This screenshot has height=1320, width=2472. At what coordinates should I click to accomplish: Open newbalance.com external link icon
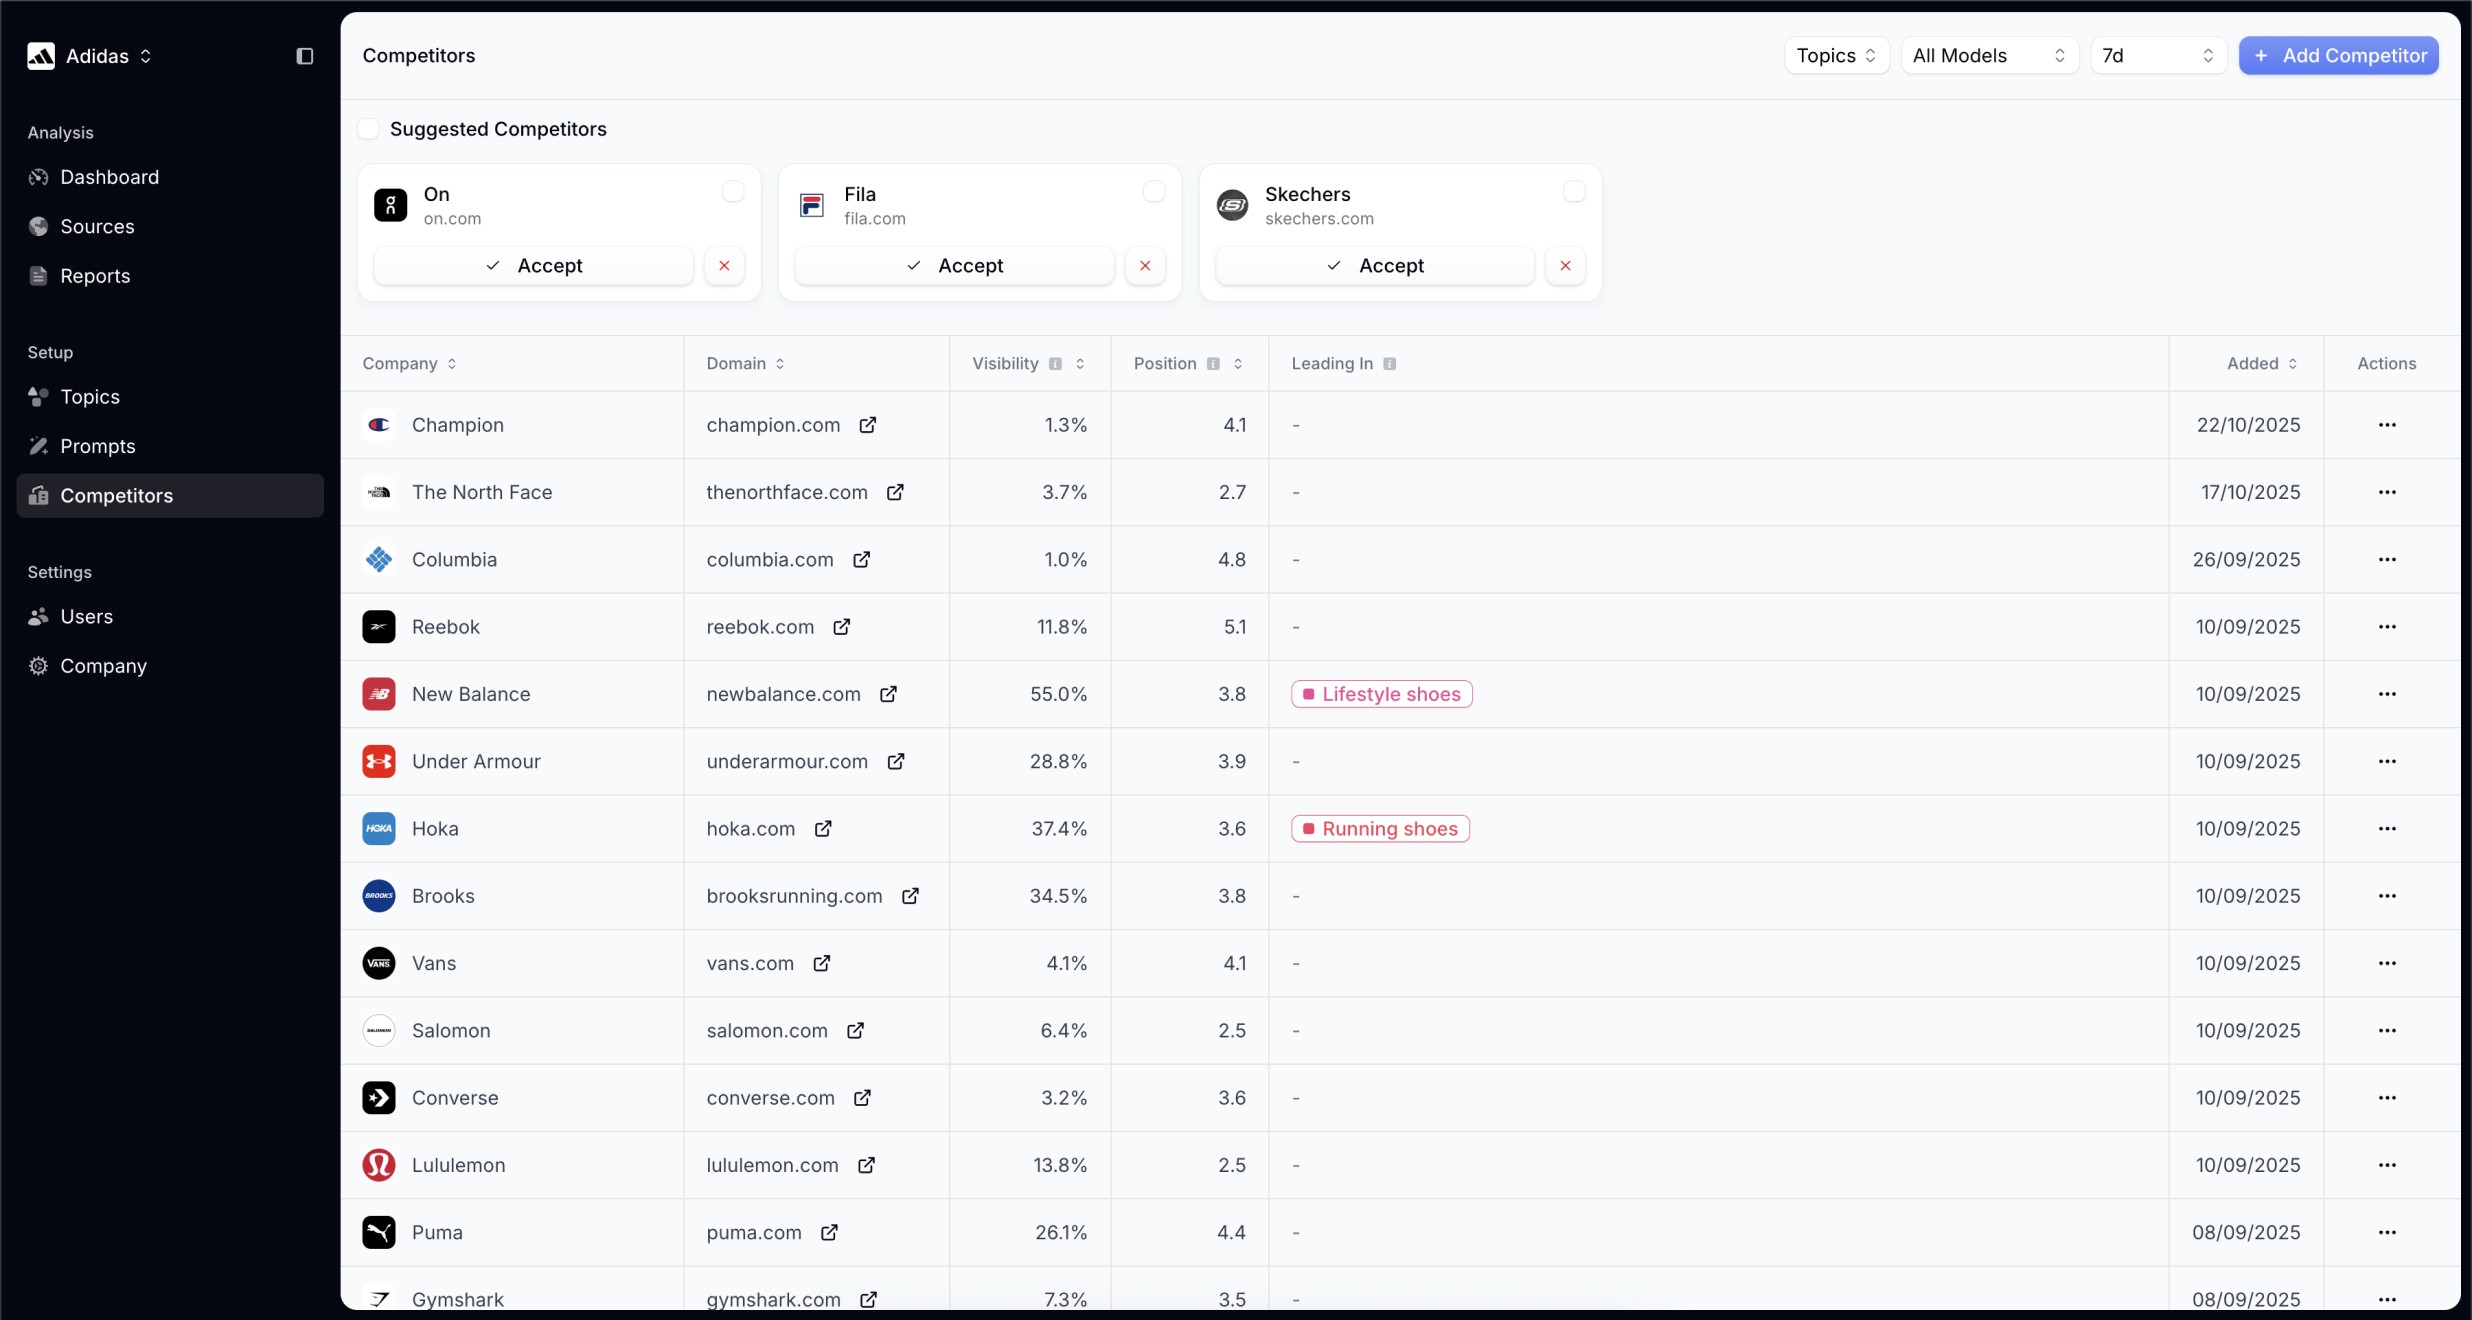click(888, 694)
